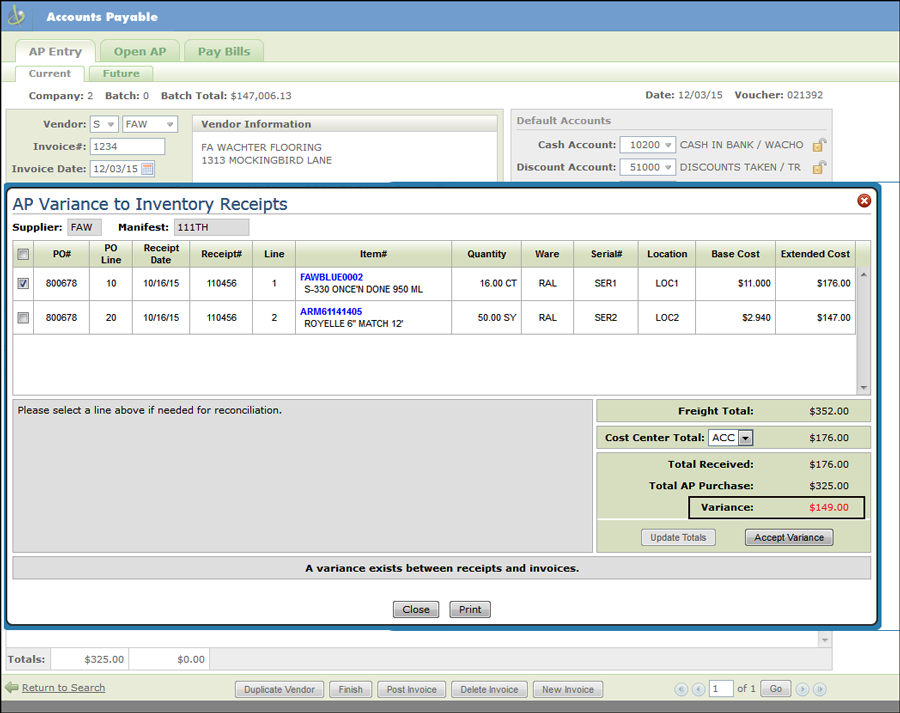This screenshot has width=900, height=713.
Task: Expand the Cash Account 10200 dropdown
Action: 666,145
